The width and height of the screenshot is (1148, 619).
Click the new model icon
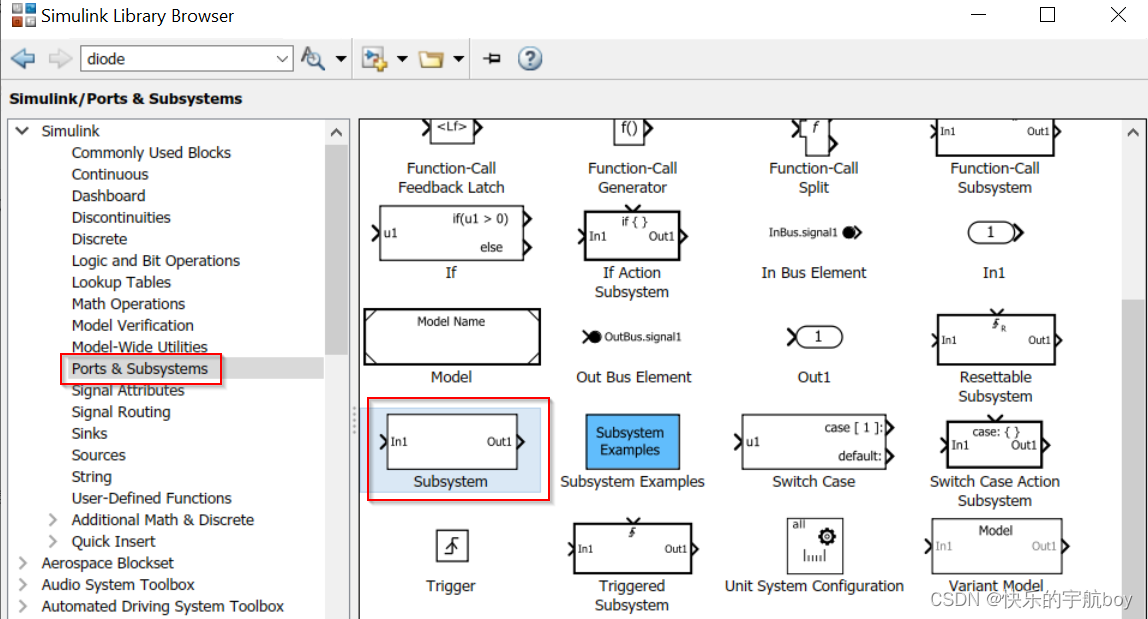374,59
